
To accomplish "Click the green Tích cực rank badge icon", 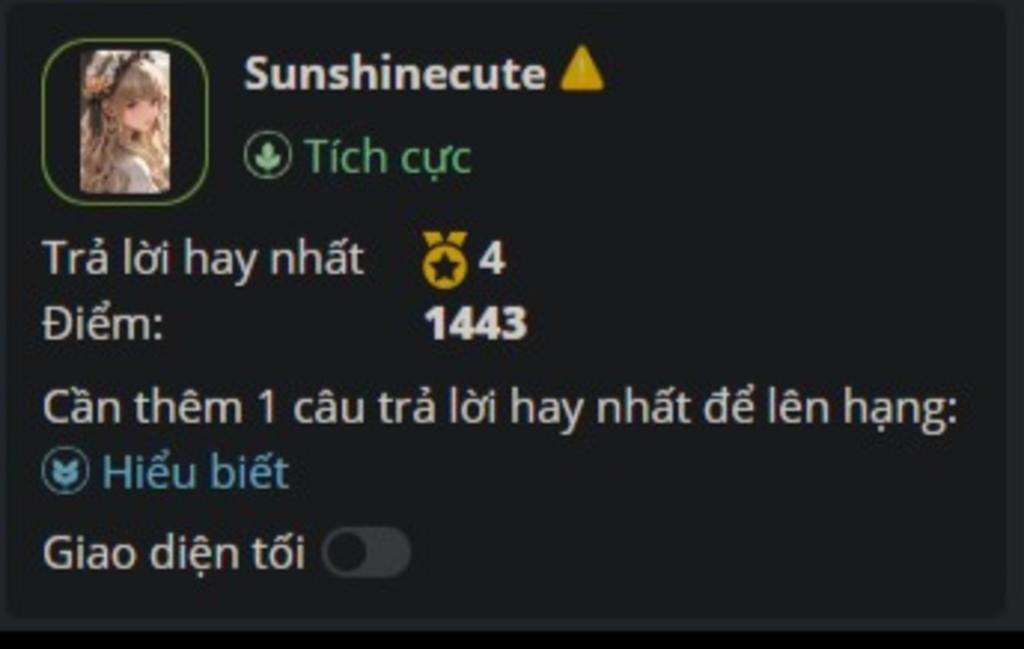I will (267, 155).
